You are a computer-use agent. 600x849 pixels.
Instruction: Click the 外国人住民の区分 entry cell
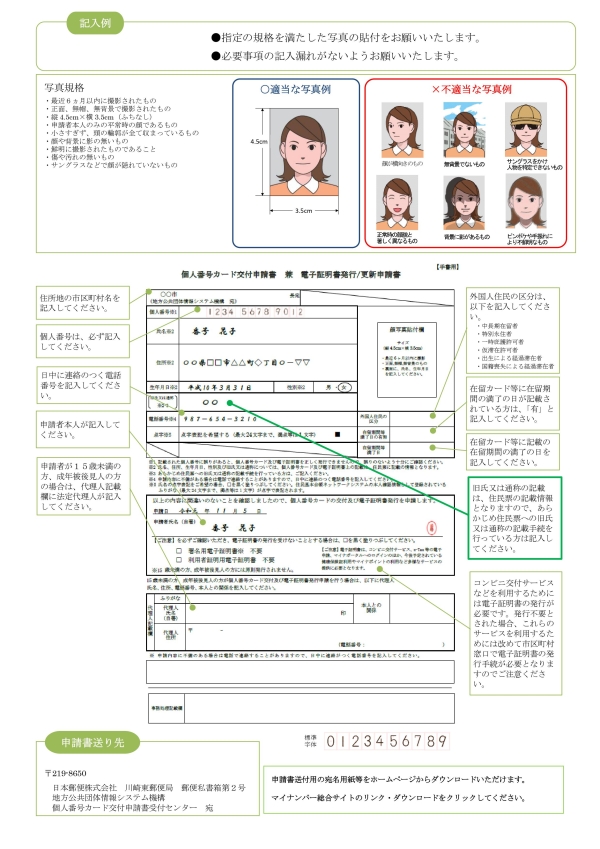click(421, 419)
